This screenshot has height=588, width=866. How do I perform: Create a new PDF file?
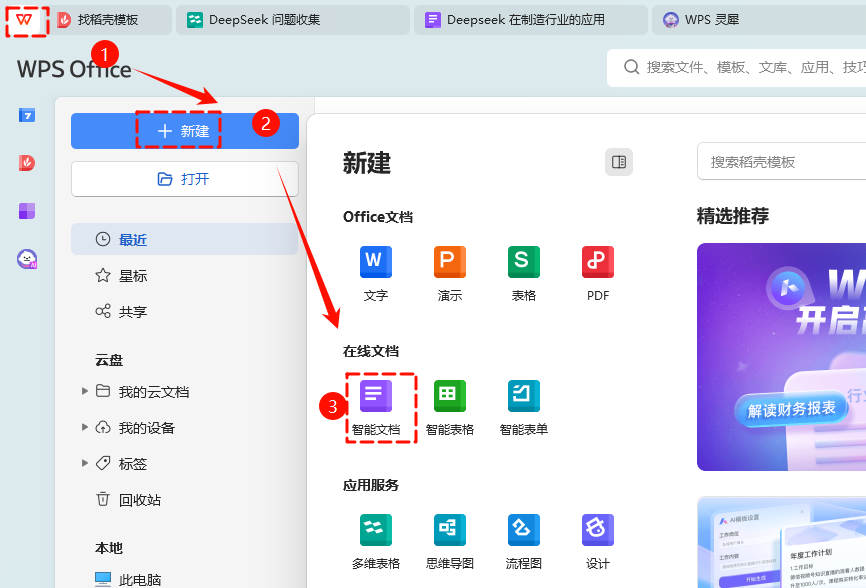[x=598, y=273]
